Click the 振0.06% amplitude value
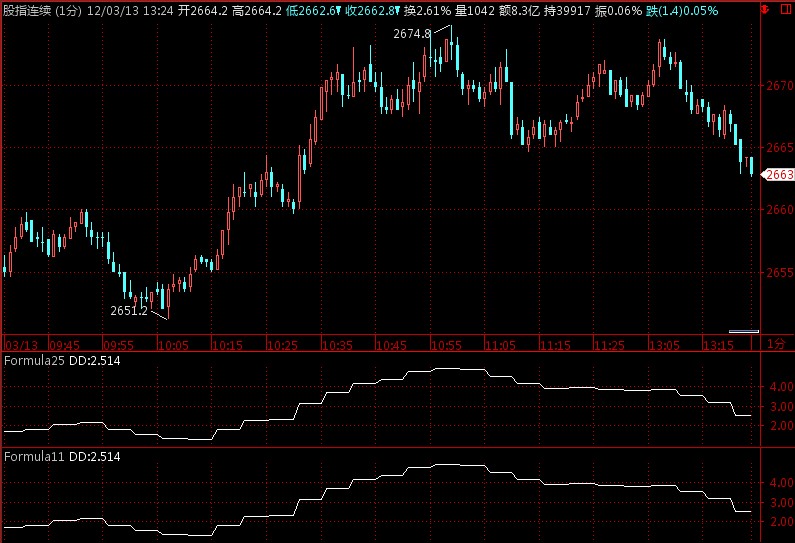This screenshot has width=795, height=543. pyautogui.click(x=618, y=11)
